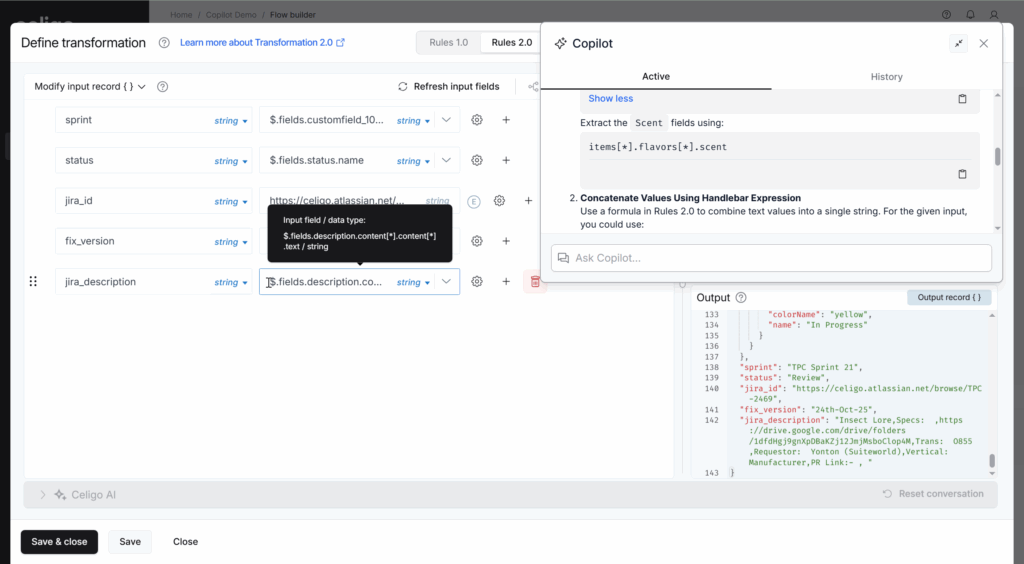Click the Output help icon

[x=741, y=298]
